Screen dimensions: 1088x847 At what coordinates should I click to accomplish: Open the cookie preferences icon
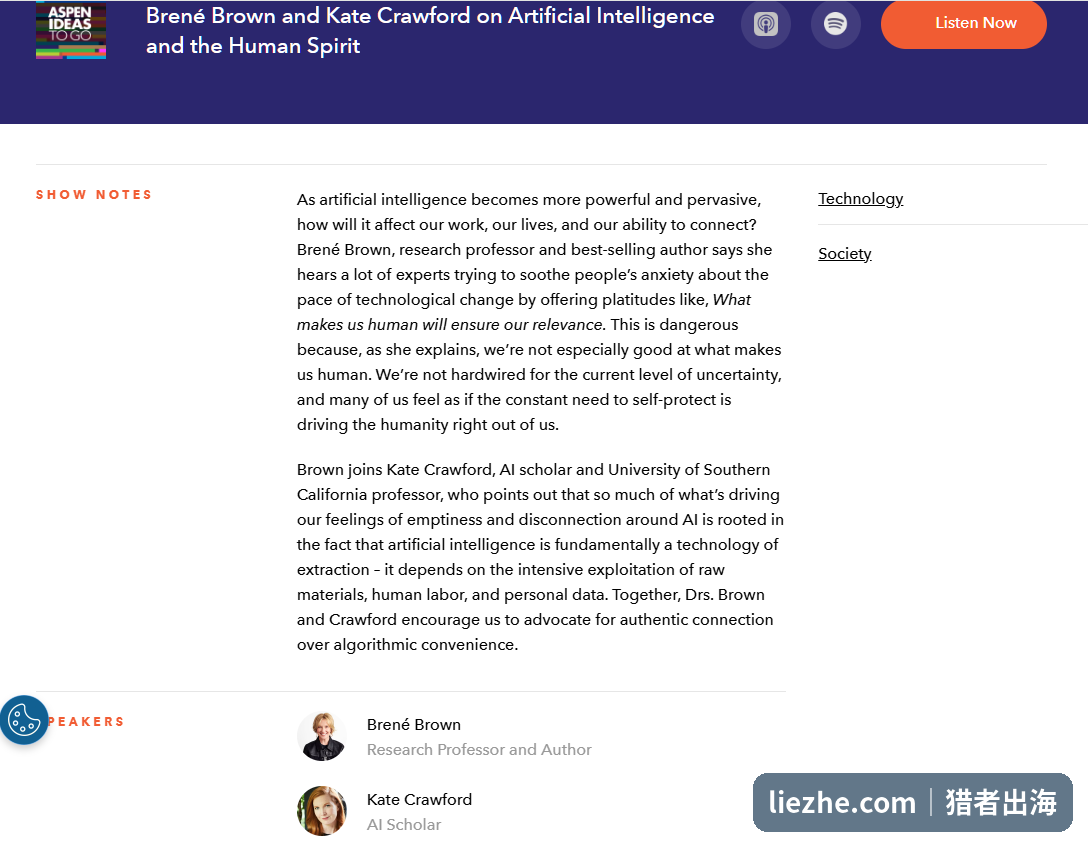point(24,720)
